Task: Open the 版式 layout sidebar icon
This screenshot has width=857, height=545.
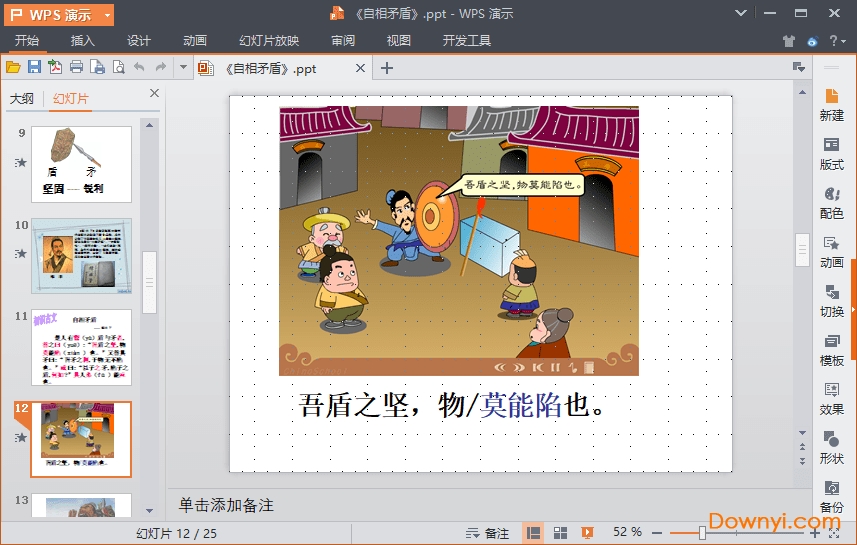Action: (x=831, y=154)
